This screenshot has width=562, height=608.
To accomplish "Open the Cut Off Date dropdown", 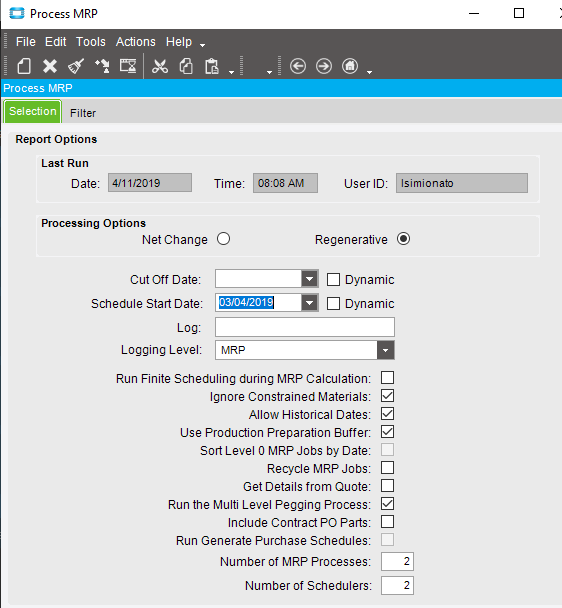I will click(x=310, y=279).
